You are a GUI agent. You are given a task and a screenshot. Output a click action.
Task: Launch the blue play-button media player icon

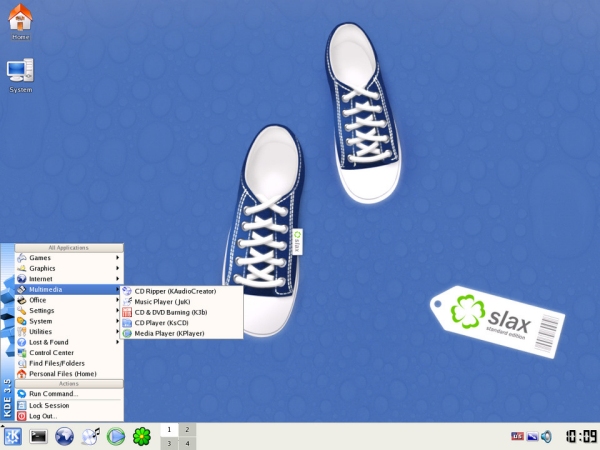pos(117,436)
